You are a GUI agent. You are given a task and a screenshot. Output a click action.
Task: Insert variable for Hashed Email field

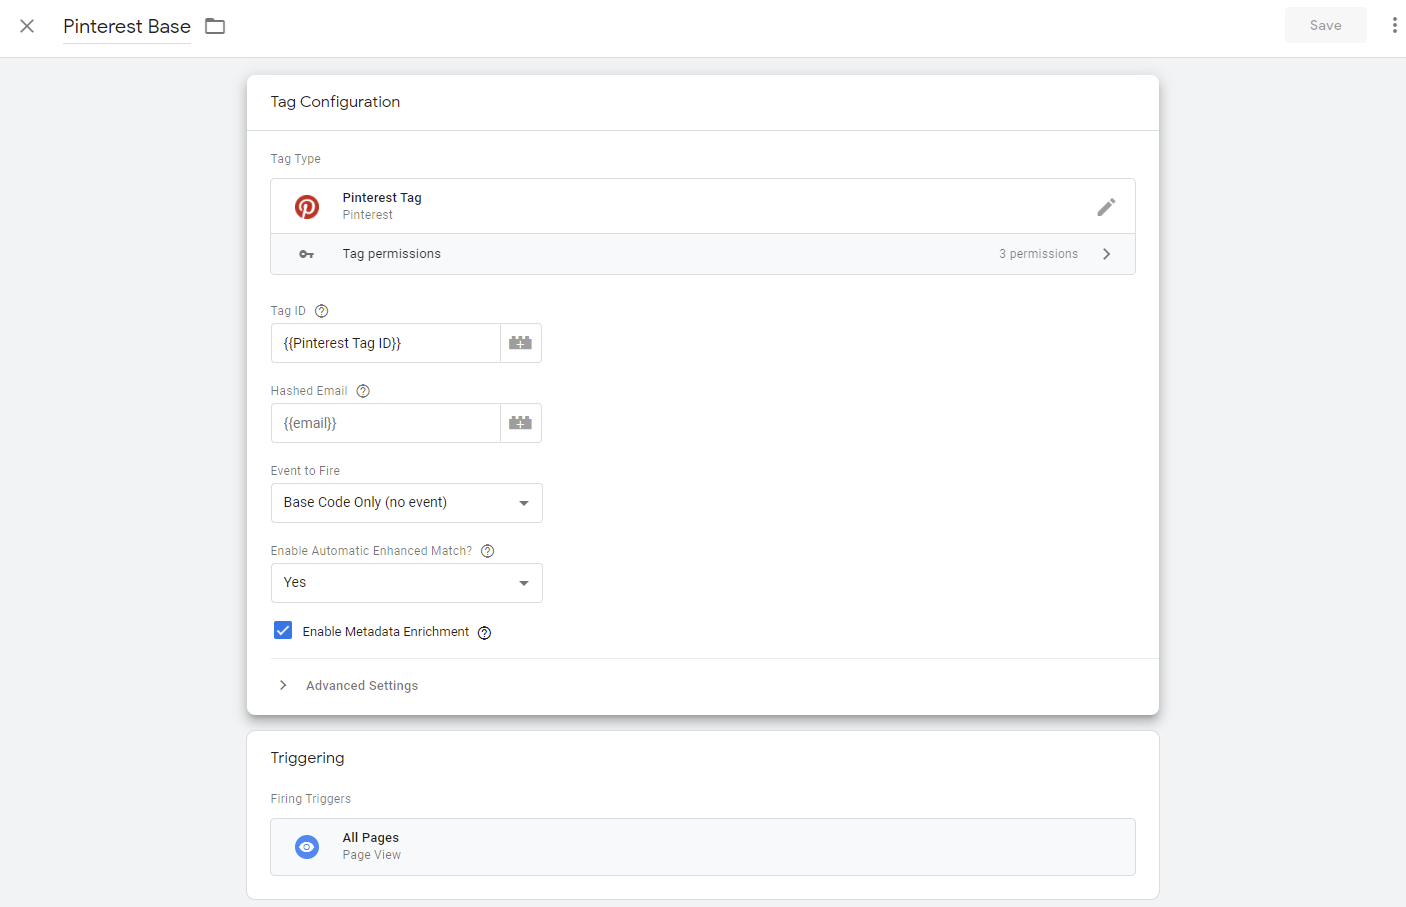pos(520,423)
